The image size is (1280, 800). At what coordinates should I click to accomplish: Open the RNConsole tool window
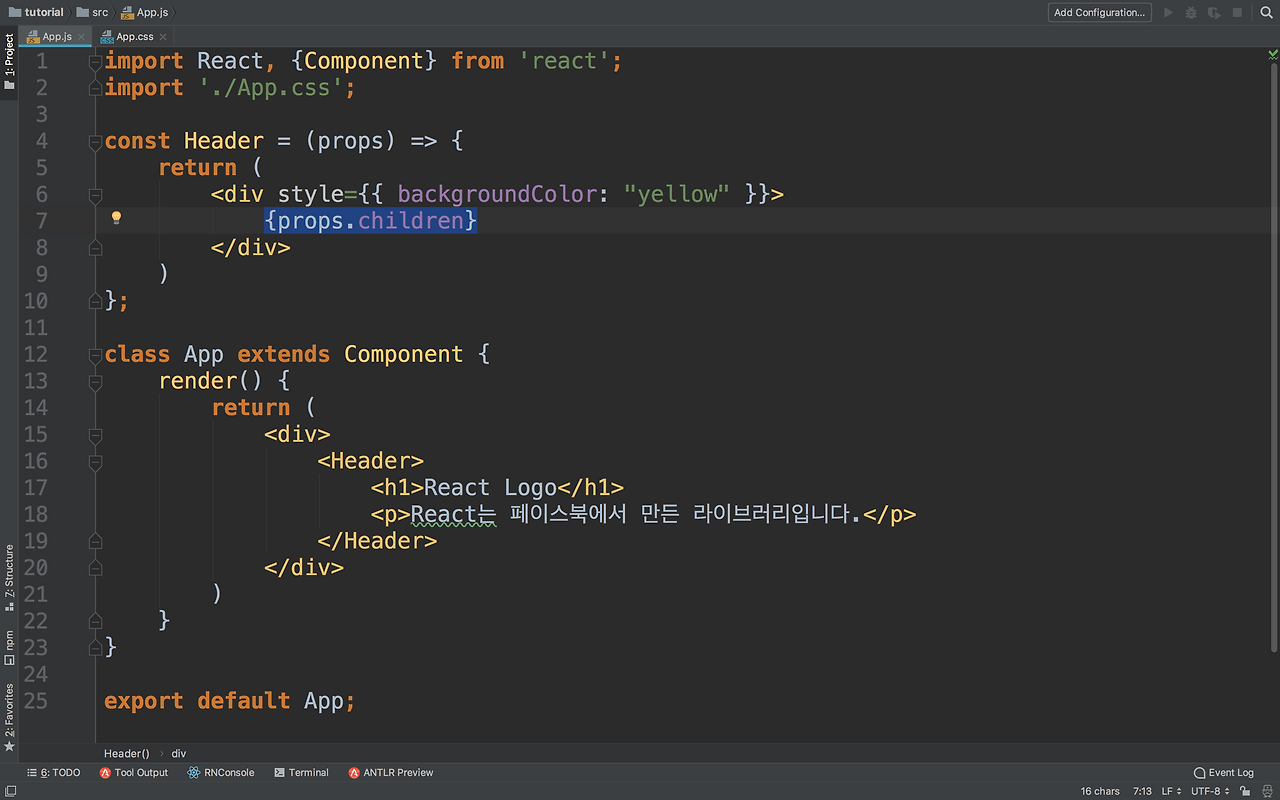point(220,773)
